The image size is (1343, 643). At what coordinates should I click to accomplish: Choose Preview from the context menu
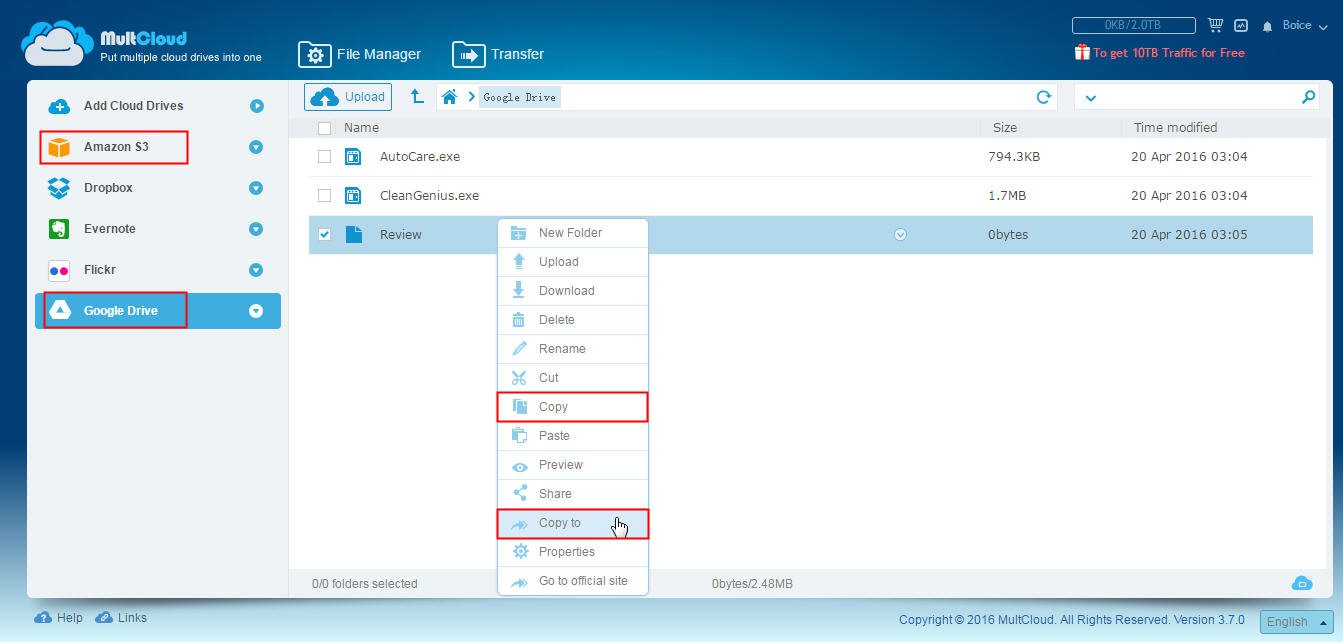coord(573,465)
